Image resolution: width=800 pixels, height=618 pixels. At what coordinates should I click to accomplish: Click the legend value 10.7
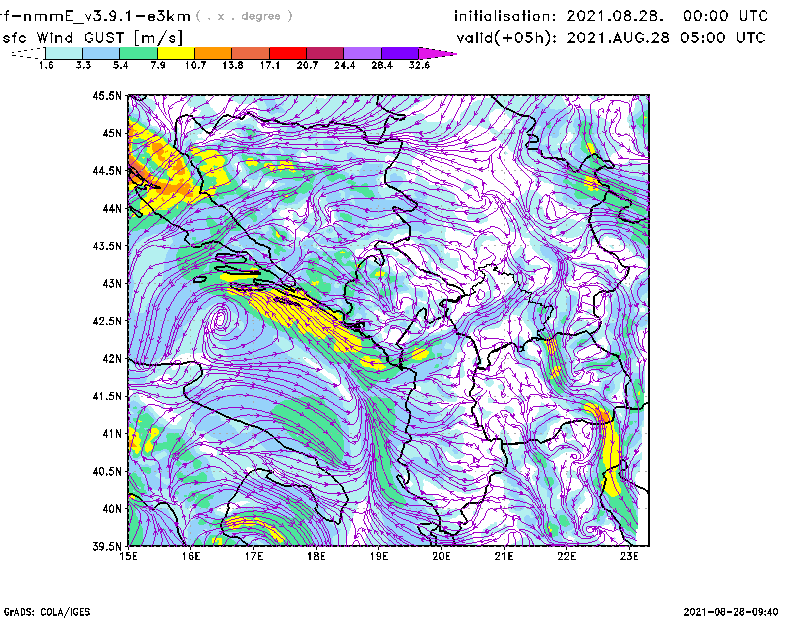tap(195, 65)
